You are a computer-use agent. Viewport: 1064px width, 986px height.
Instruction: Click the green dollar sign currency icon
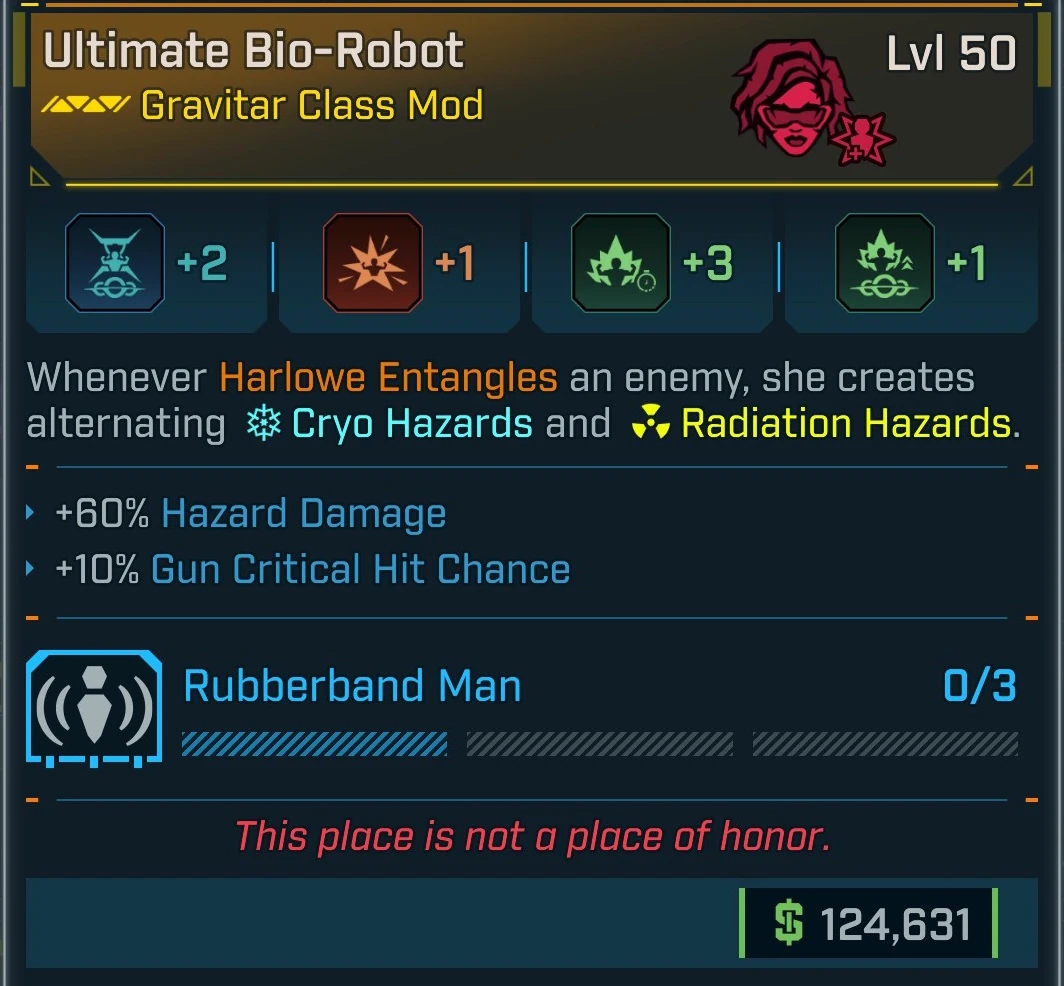point(788,923)
